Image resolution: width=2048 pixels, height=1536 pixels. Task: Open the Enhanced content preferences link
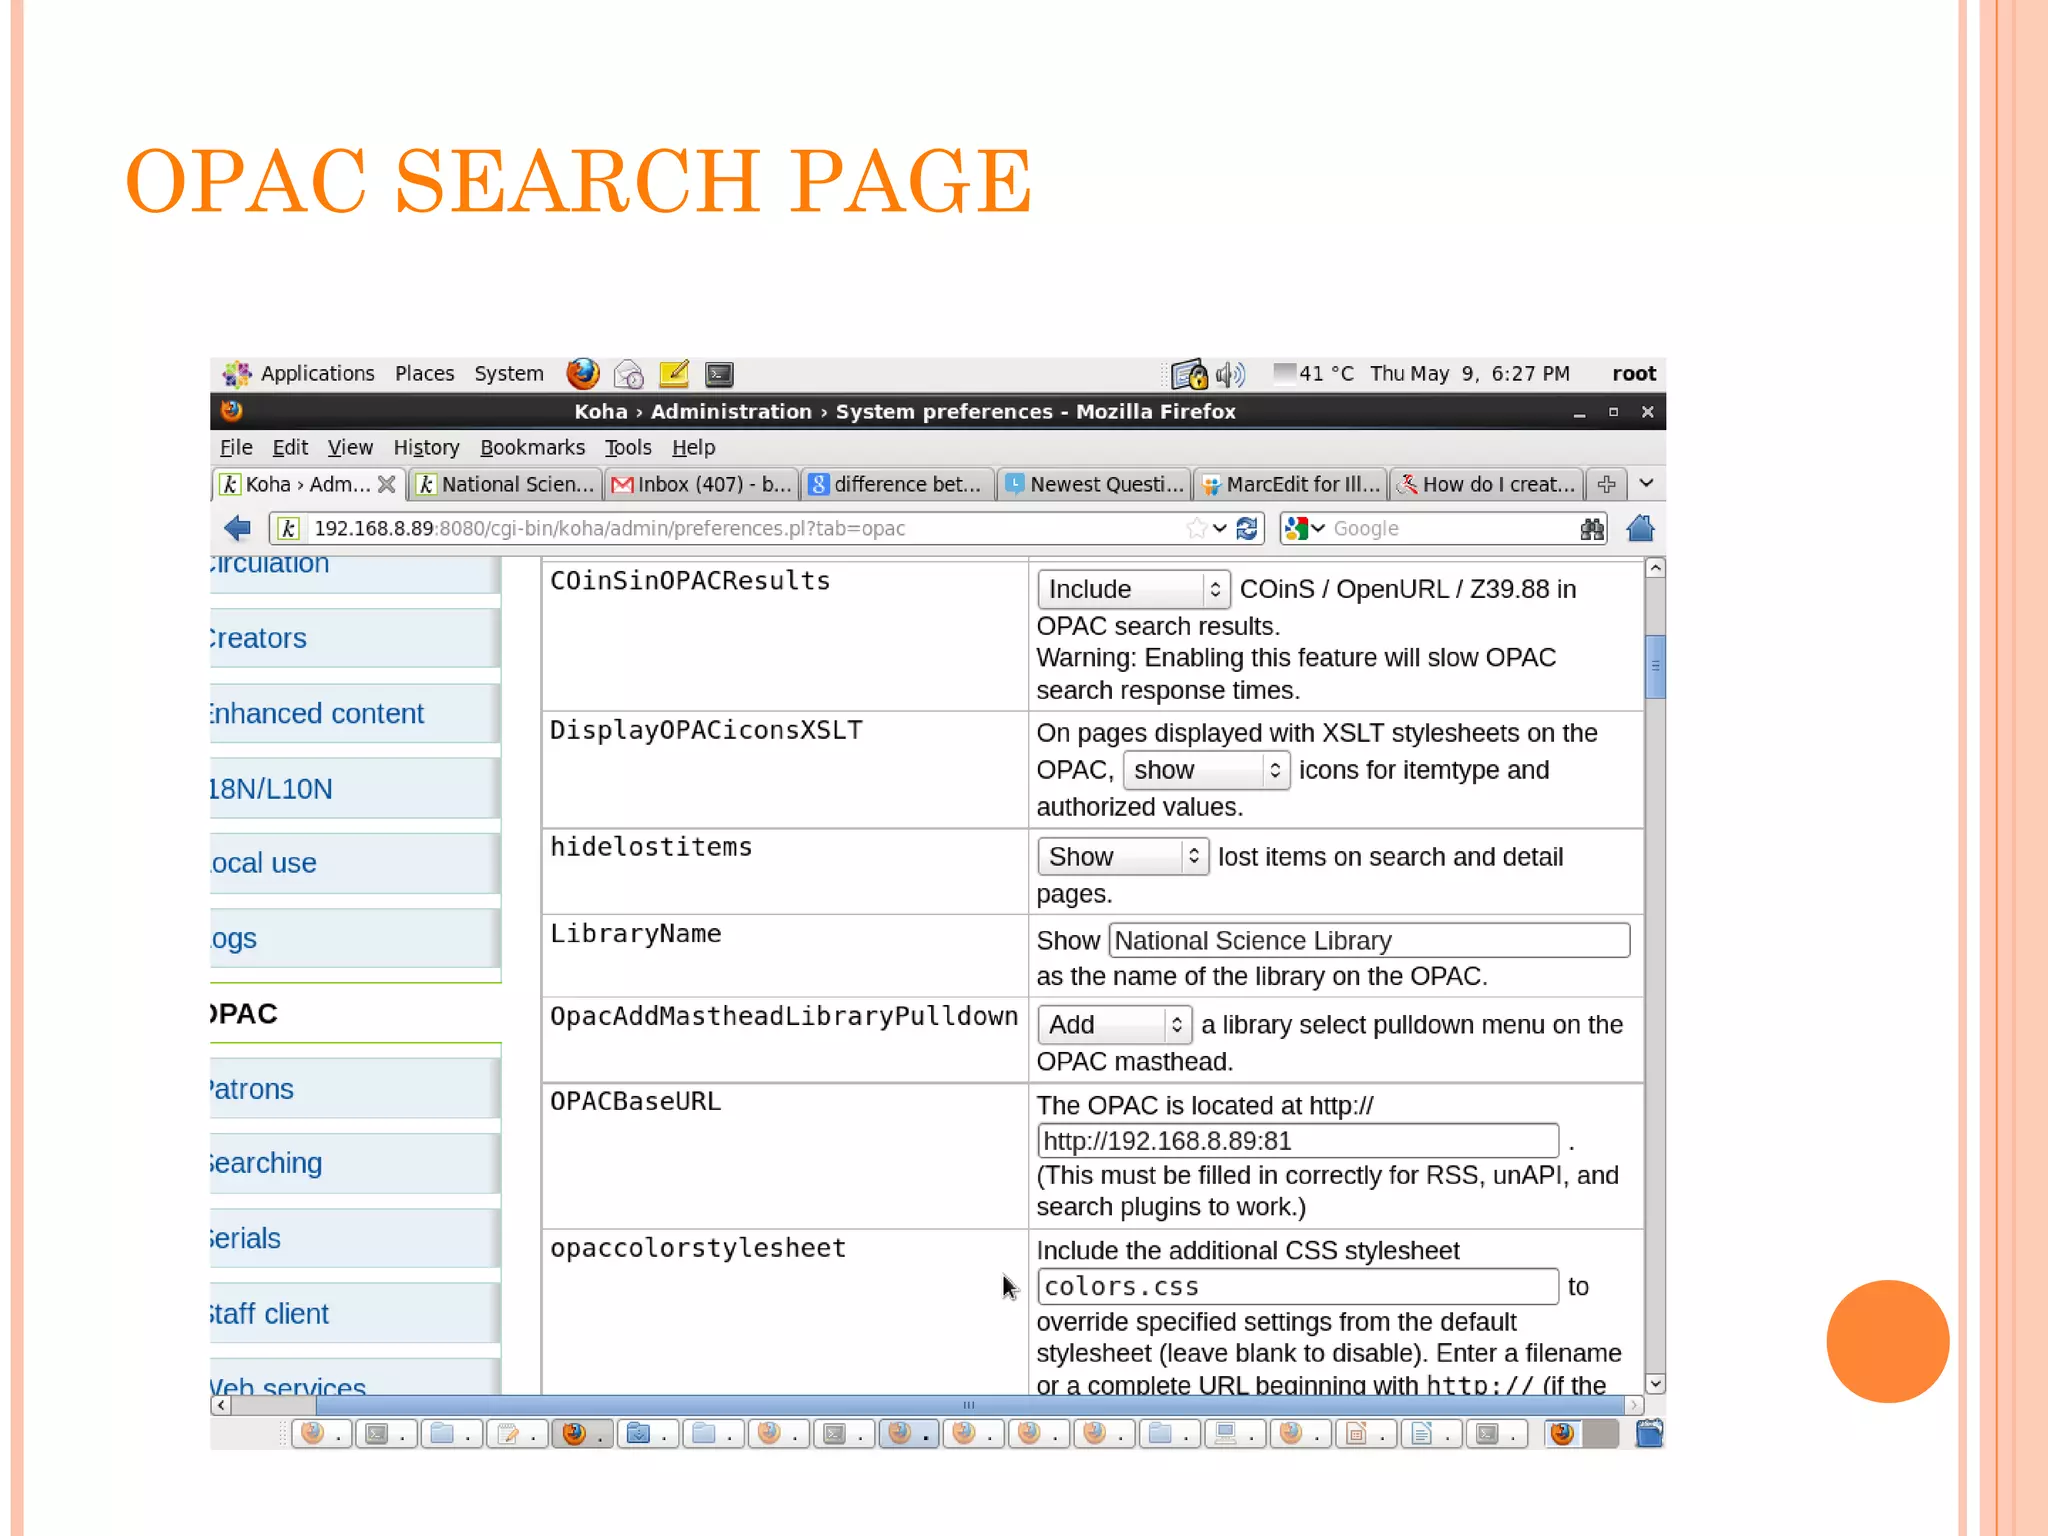pyautogui.click(x=316, y=713)
